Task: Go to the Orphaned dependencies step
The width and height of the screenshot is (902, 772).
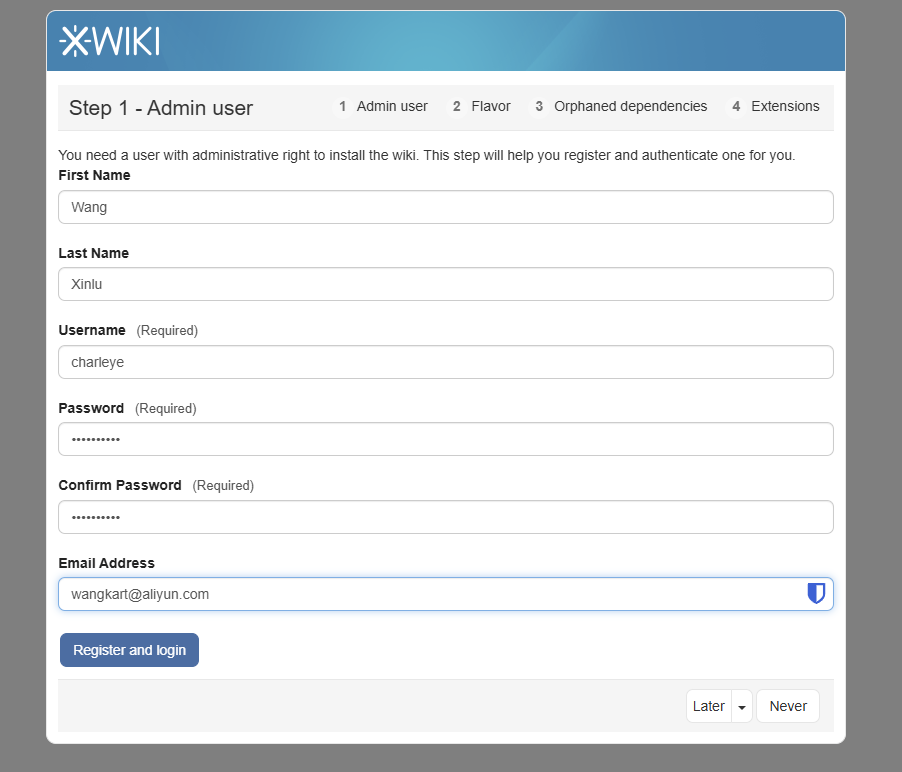Action: click(620, 106)
